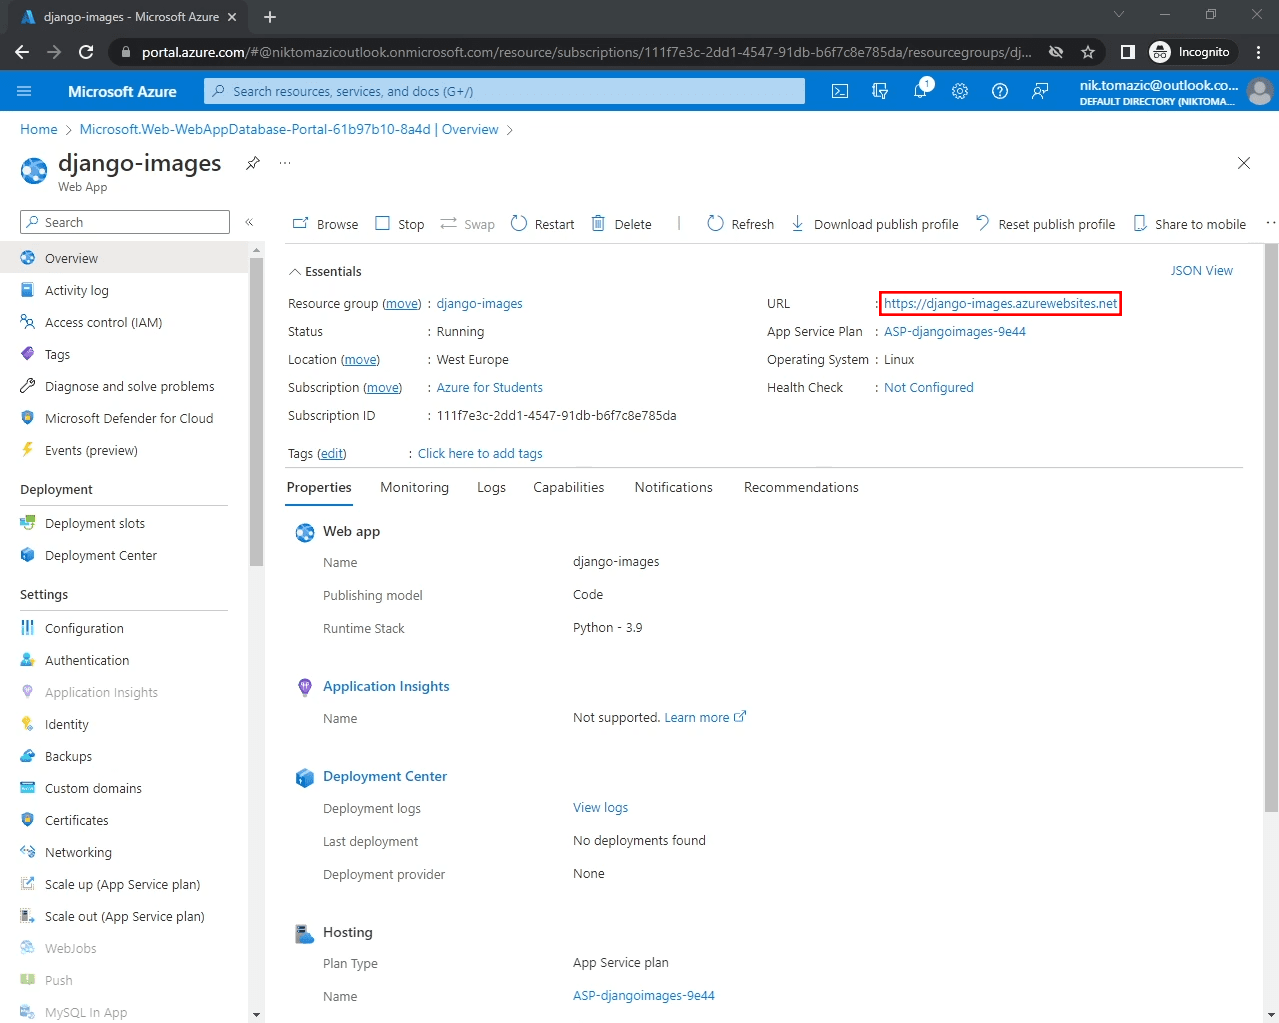This screenshot has width=1279, height=1023.
Task: Open the Notifications bell
Action: tap(919, 91)
